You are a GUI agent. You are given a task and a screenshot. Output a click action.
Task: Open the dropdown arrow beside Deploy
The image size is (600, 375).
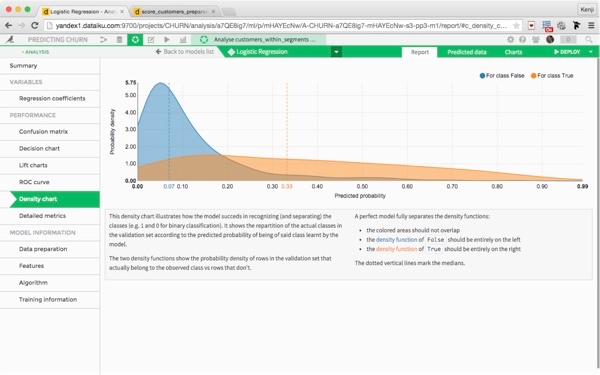[x=591, y=52]
